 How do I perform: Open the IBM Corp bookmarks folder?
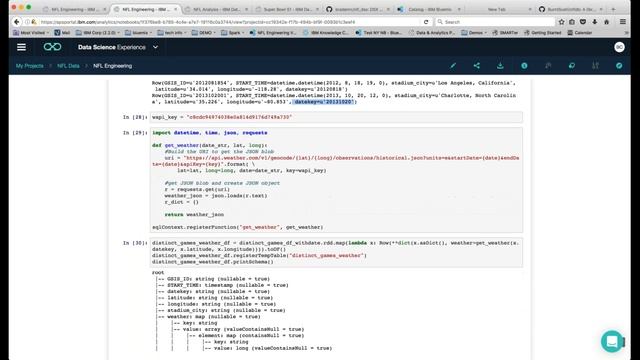coord(98,33)
